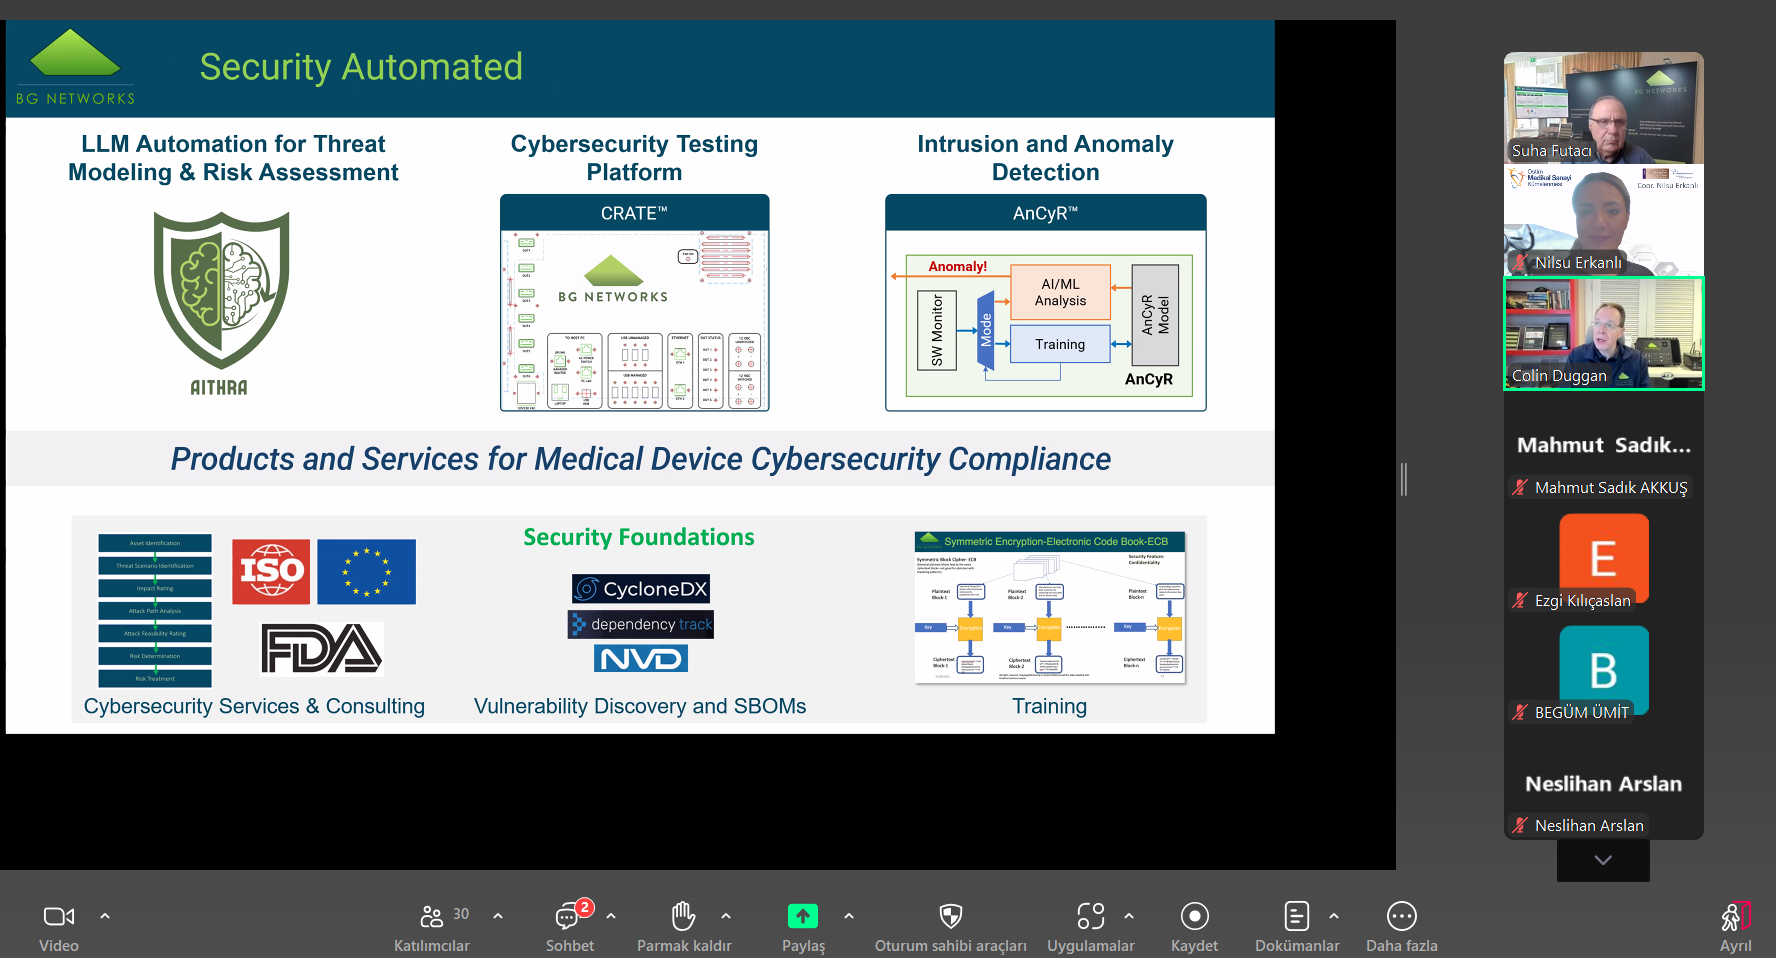Click the CRATE platform diagram
Viewport: 1776px width, 958px height.
[x=635, y=303]
